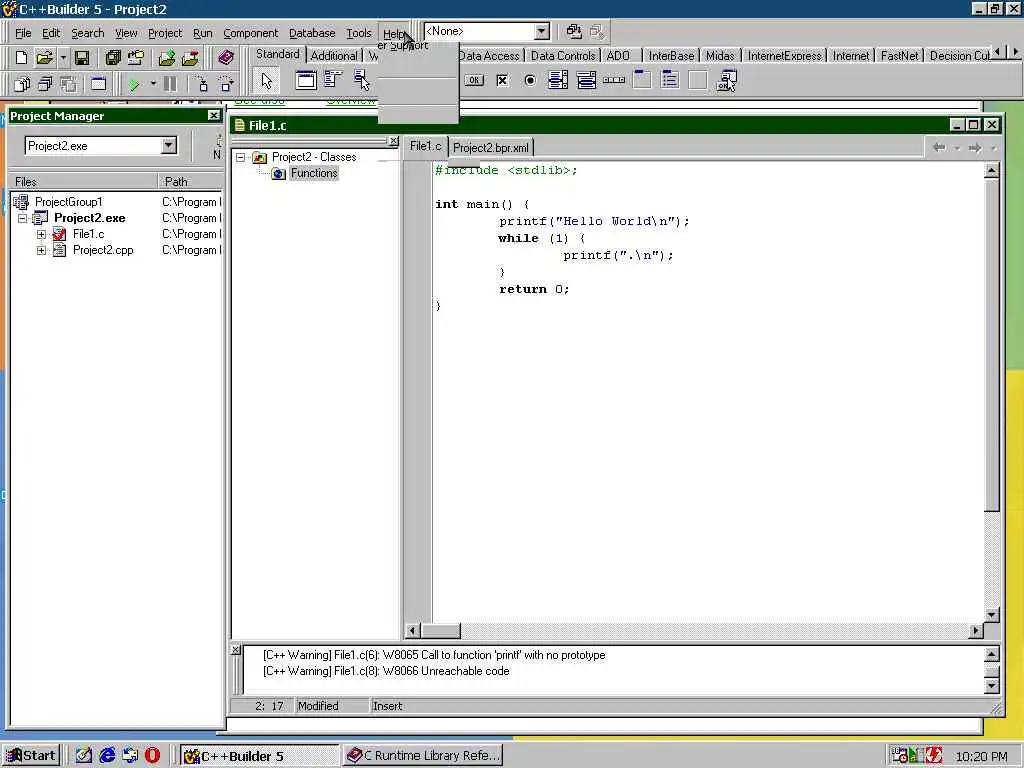Click the C++Builder 5 taskbar button
The height and width of the screenshot is (768, 1024).
click(259, 756)
